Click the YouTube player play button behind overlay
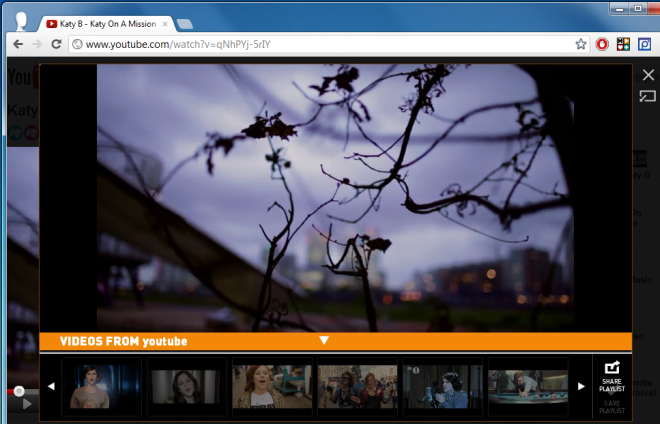This screenshot has height=424, width=660. click(x=27, y=405)
